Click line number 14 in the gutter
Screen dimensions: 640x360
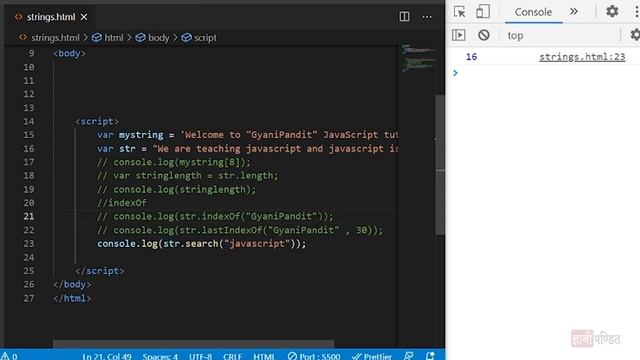[29, 121]
